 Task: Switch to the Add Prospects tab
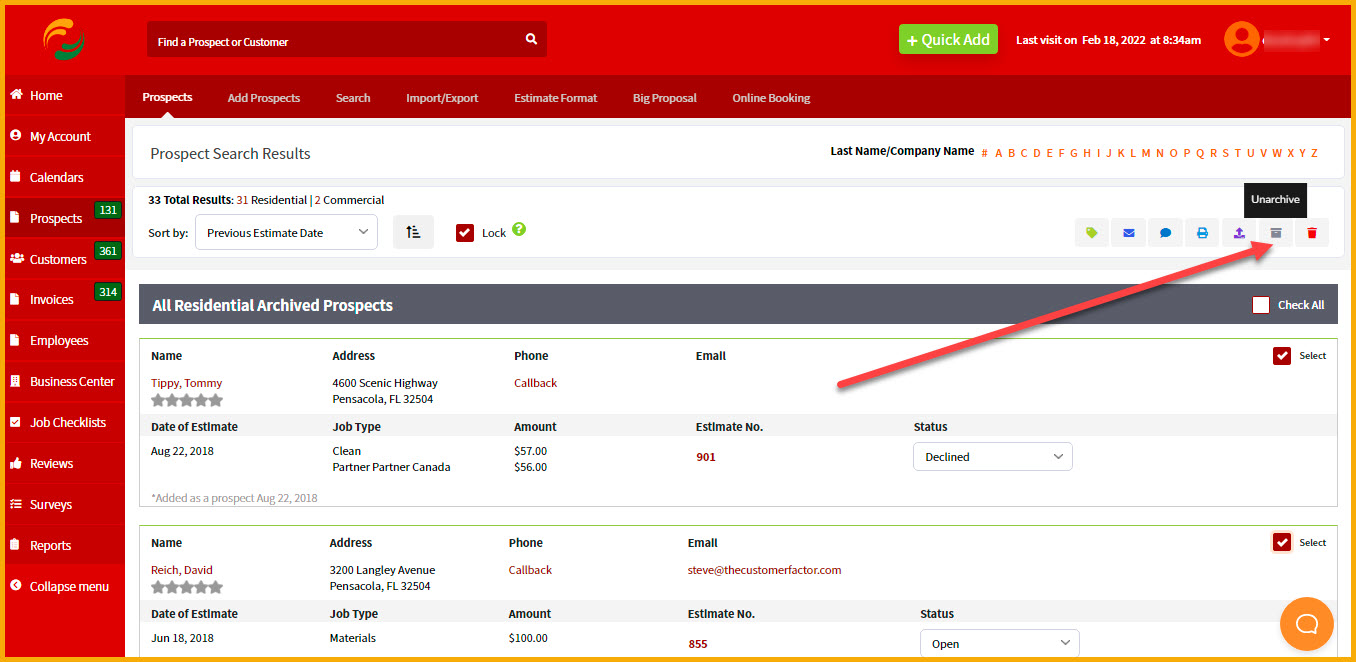coord(264,98)
